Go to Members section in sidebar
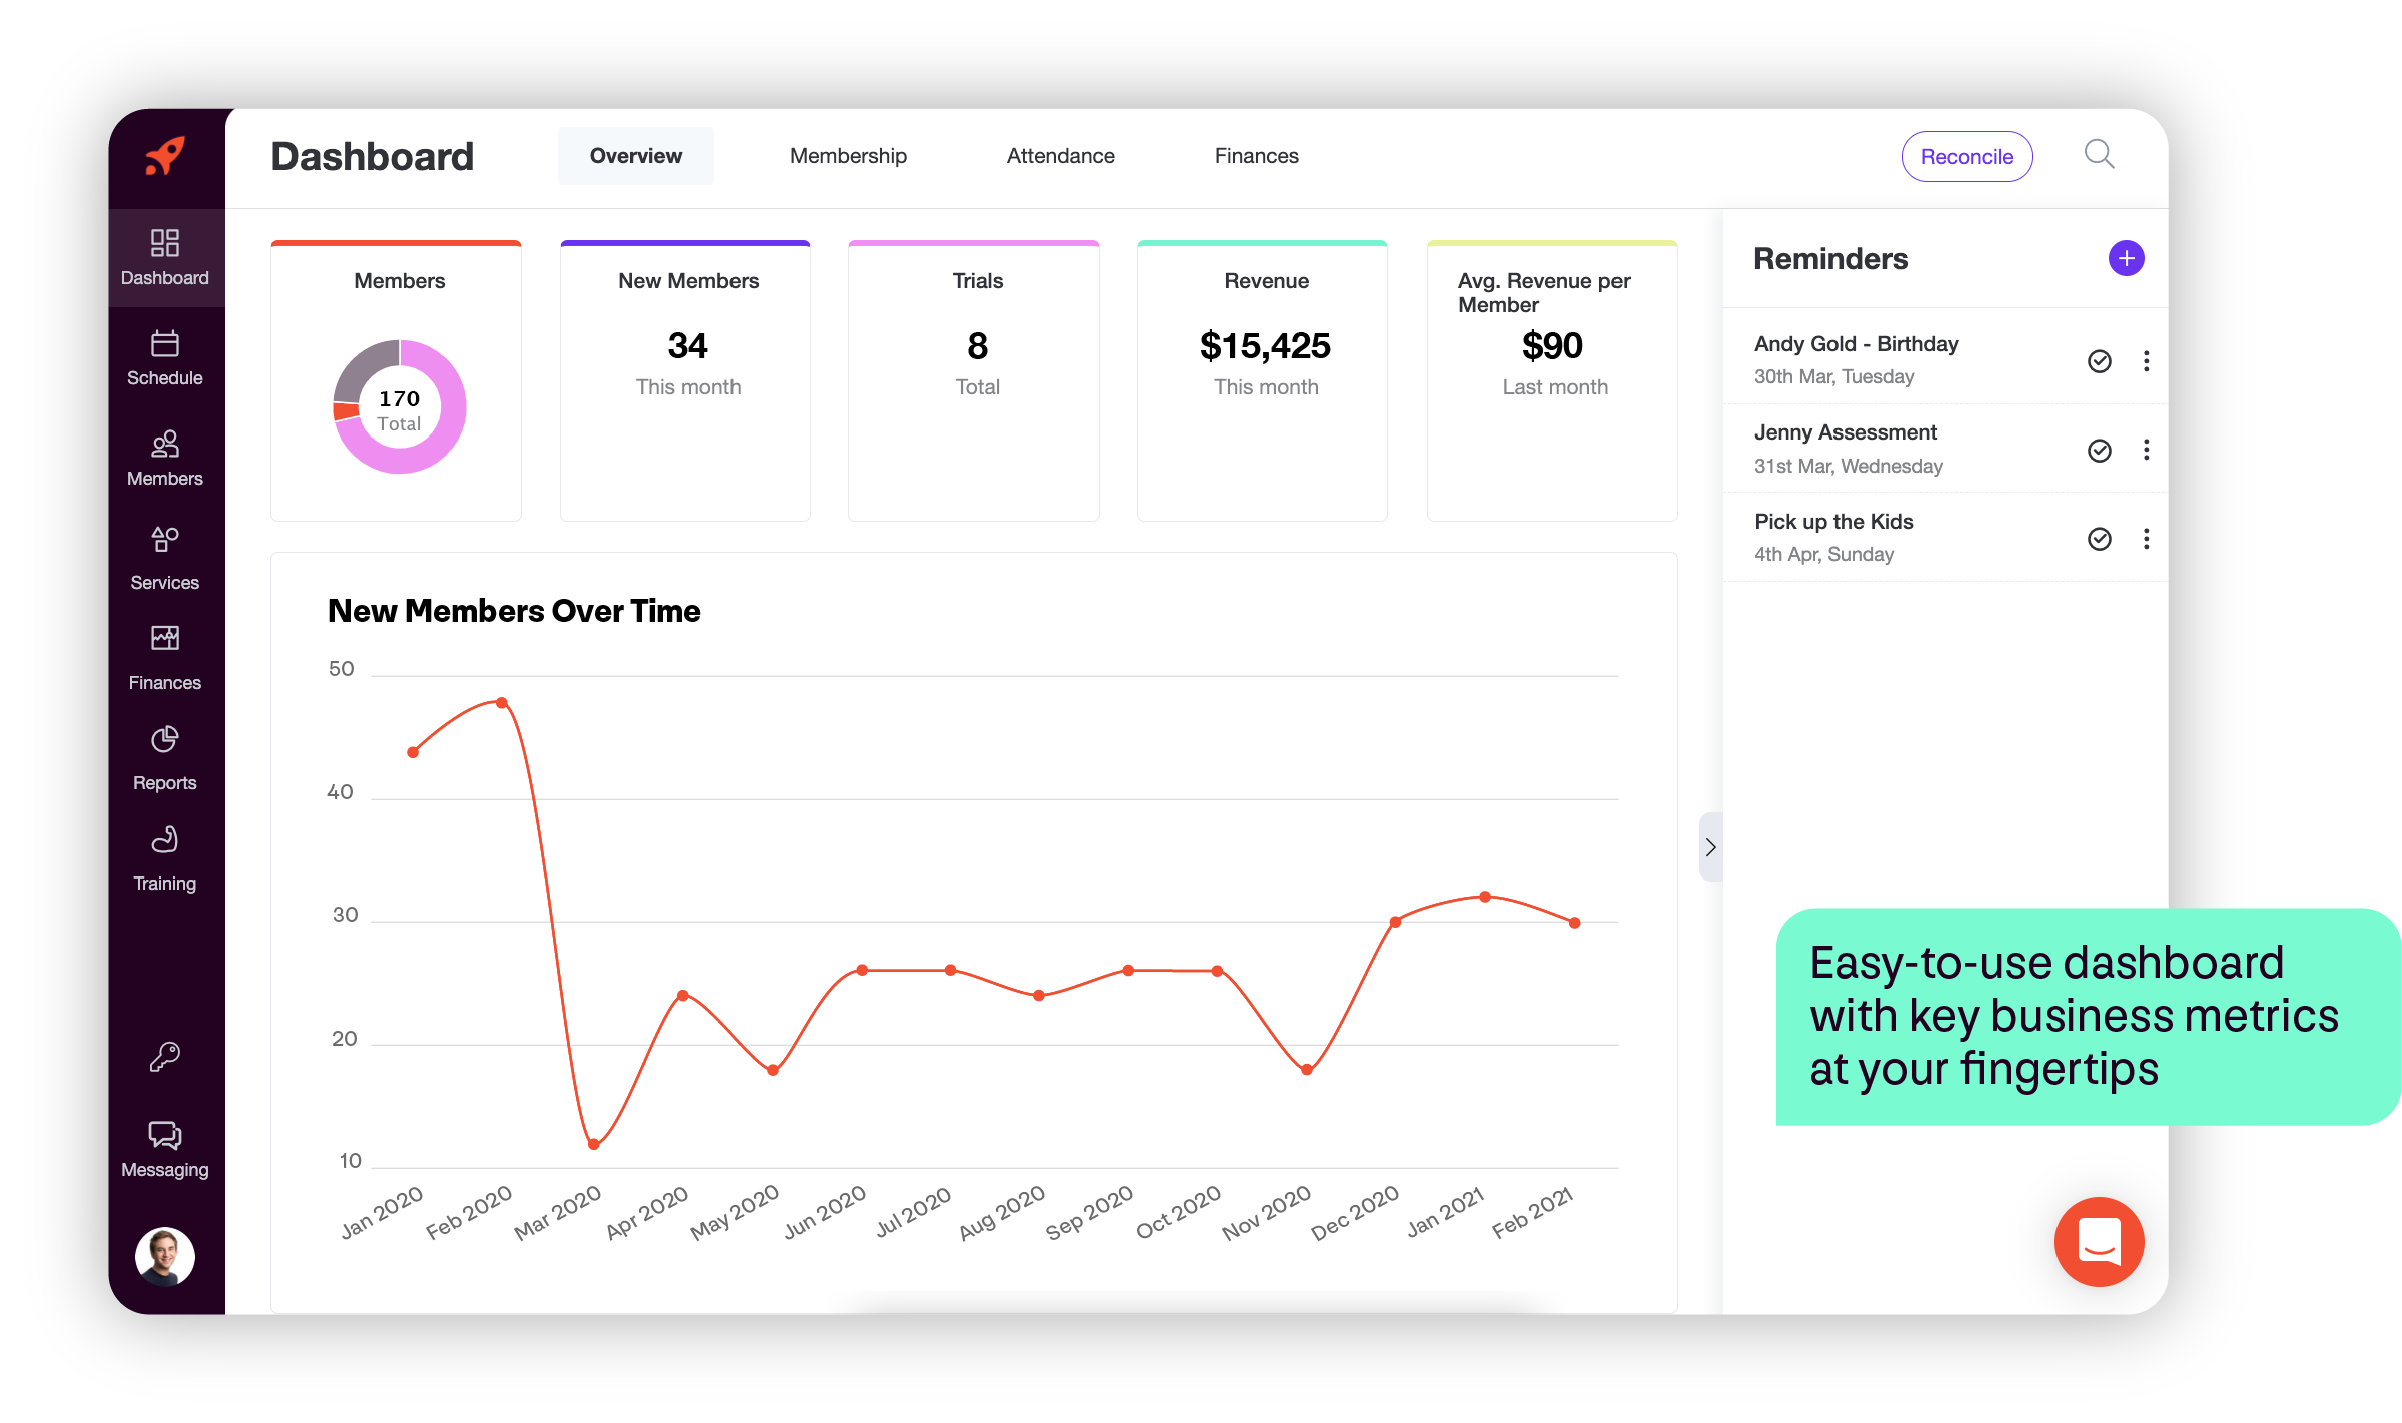 coord(165,445)
